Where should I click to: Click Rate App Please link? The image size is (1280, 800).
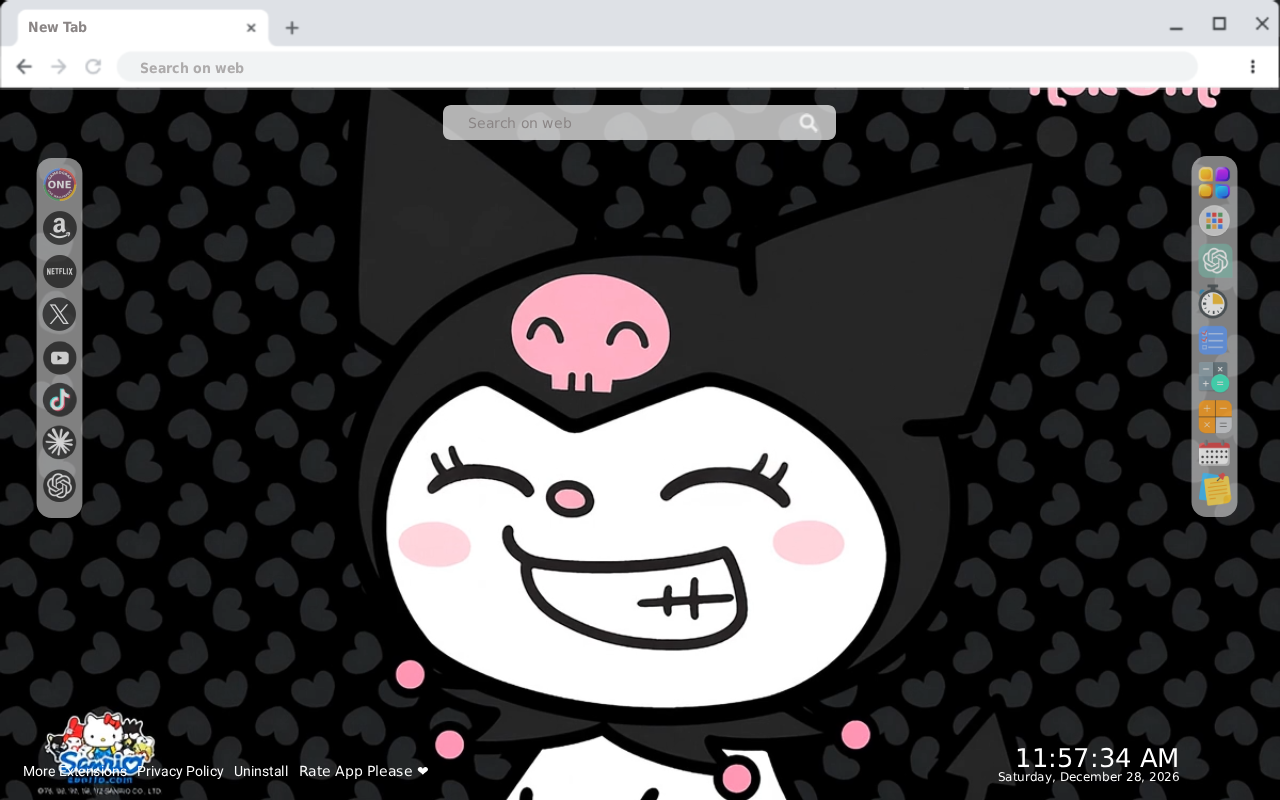[x=364, y=771]
